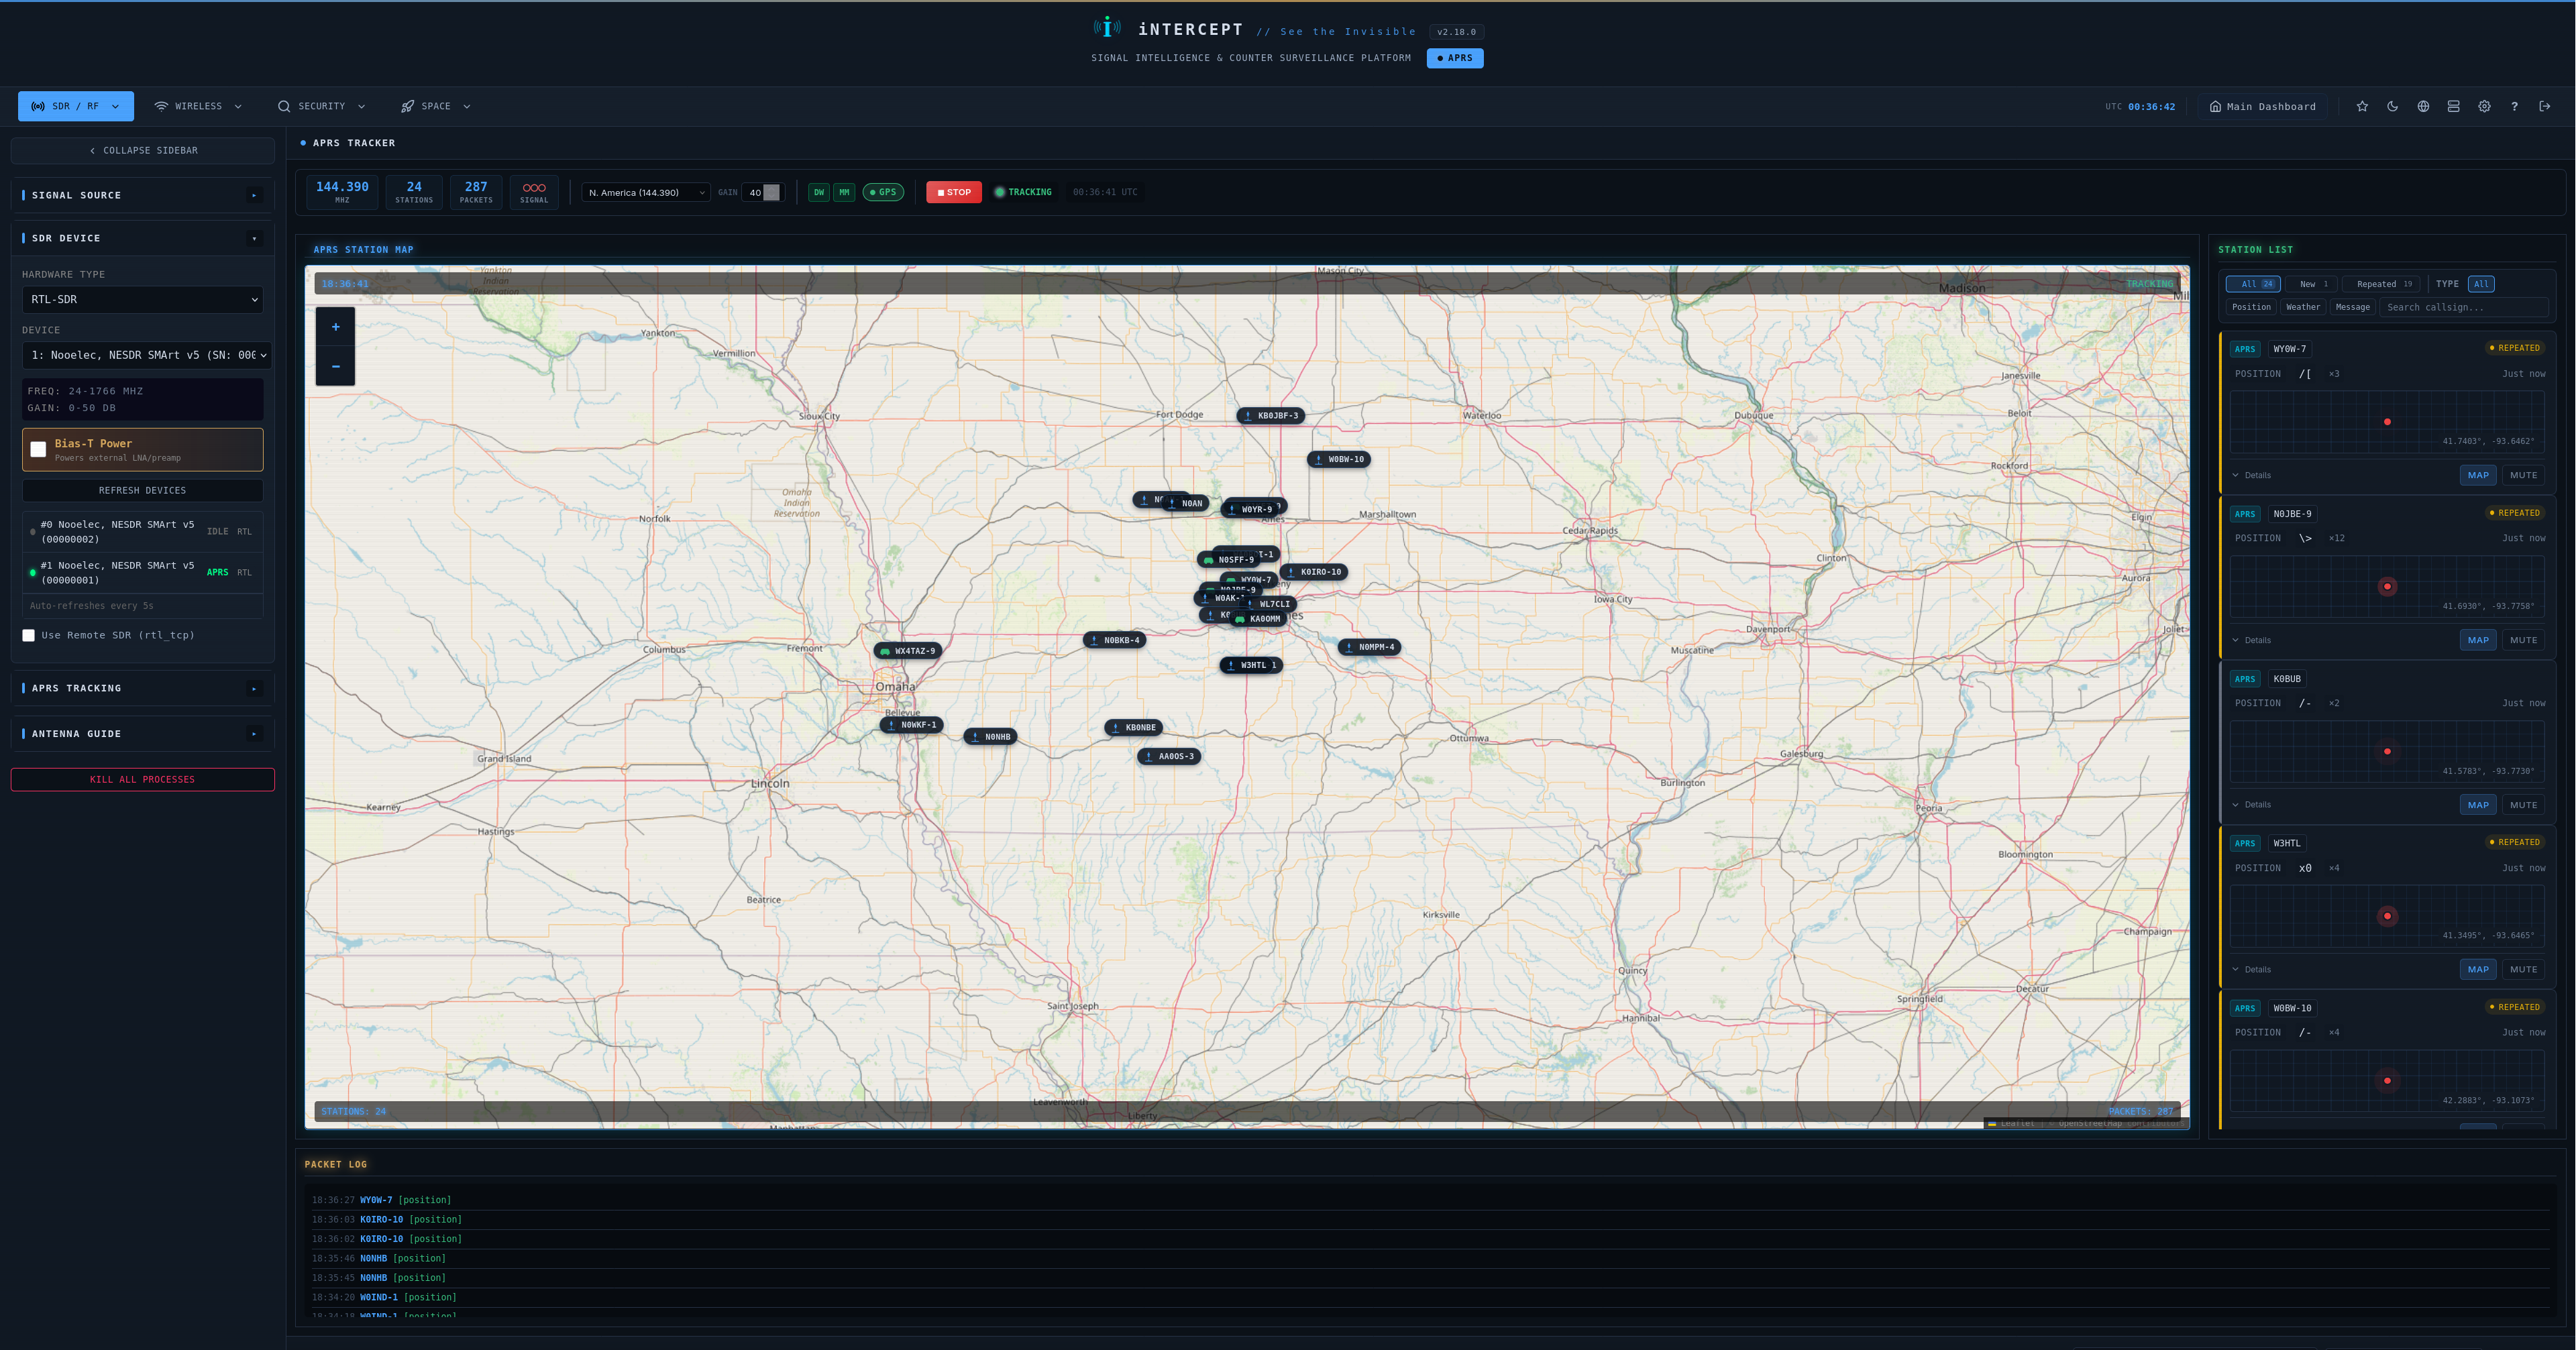
Task: Click the server/device icon in the top bar
Action: tap(2453, 106)
